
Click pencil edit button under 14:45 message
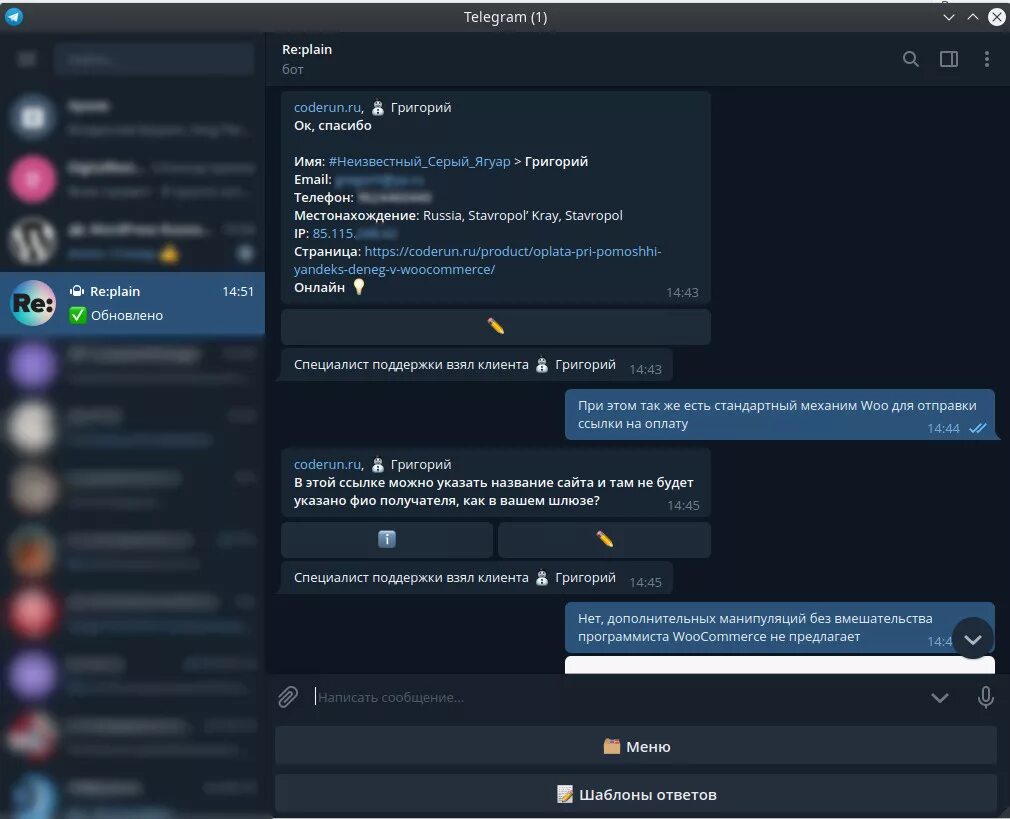click(604, 539)
